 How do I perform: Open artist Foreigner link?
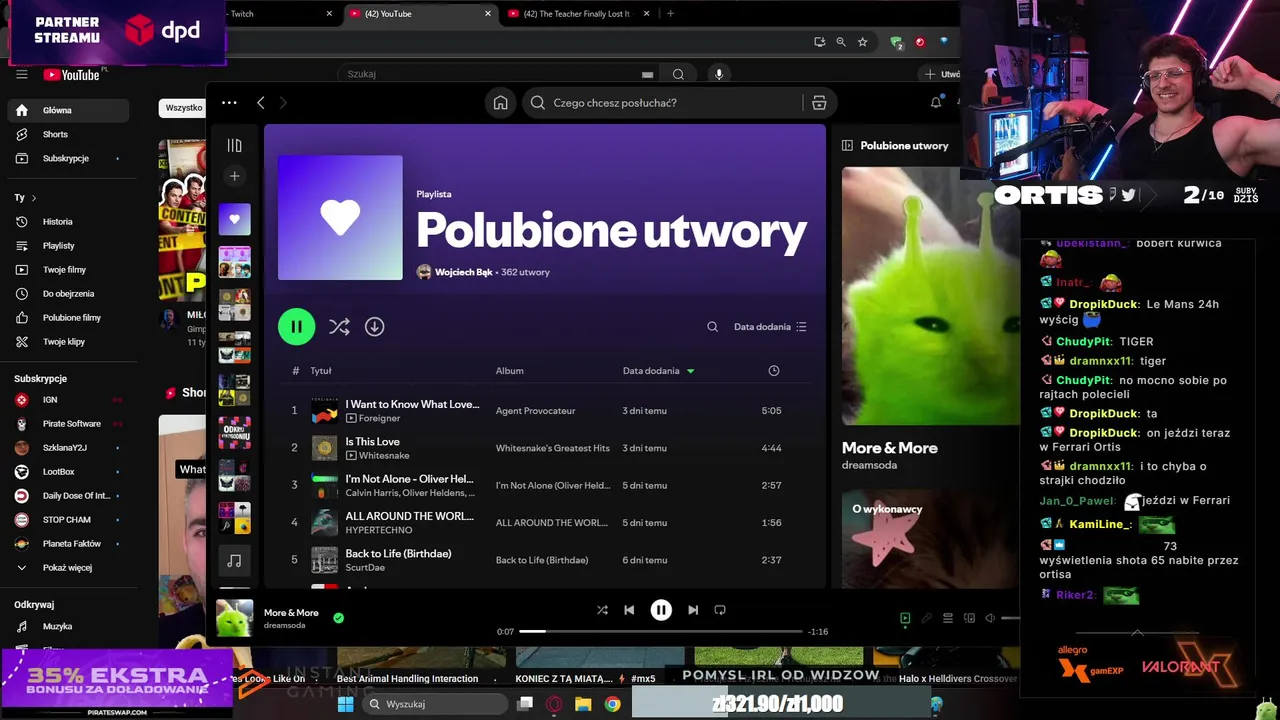379,418
